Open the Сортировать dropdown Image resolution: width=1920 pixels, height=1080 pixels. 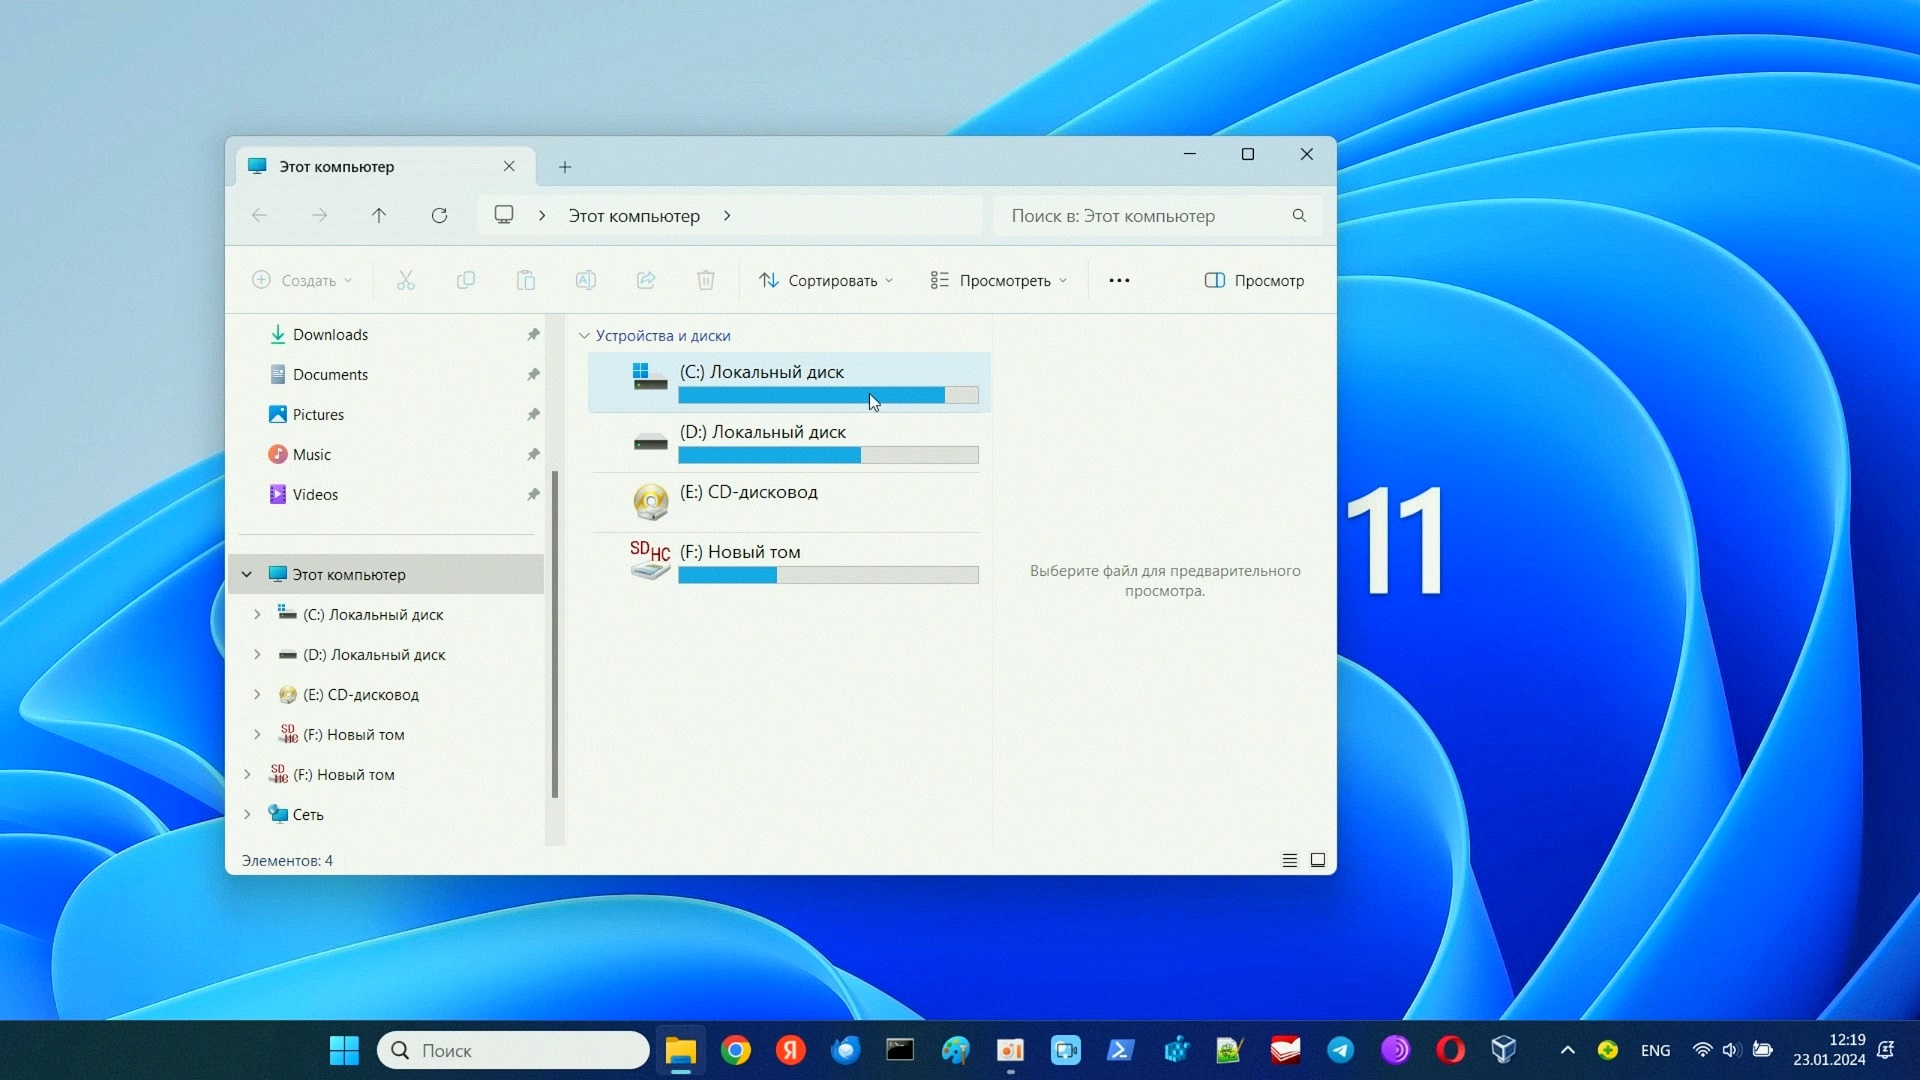[825, 280]
